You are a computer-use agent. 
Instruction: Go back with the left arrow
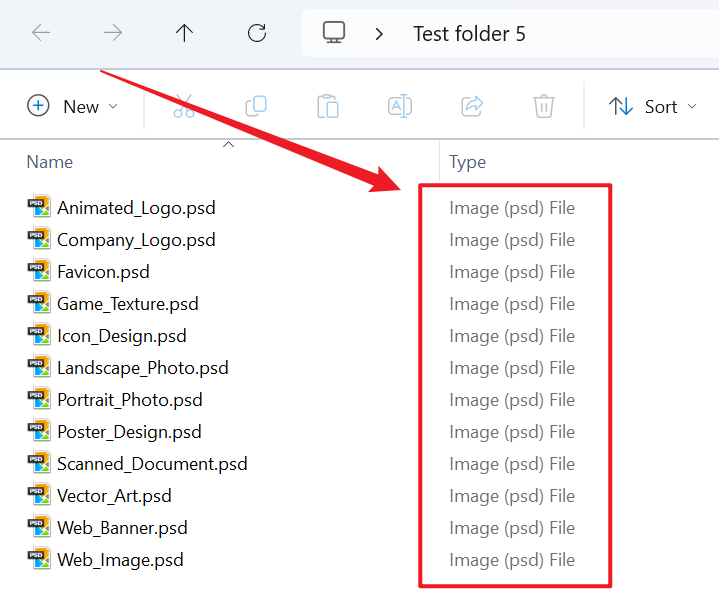click(41, 33)
